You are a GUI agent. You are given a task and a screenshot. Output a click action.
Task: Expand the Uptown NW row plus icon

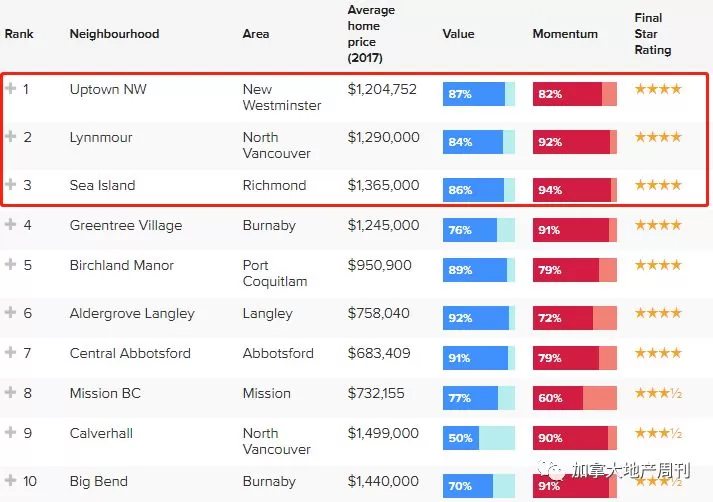click(10, 88)
